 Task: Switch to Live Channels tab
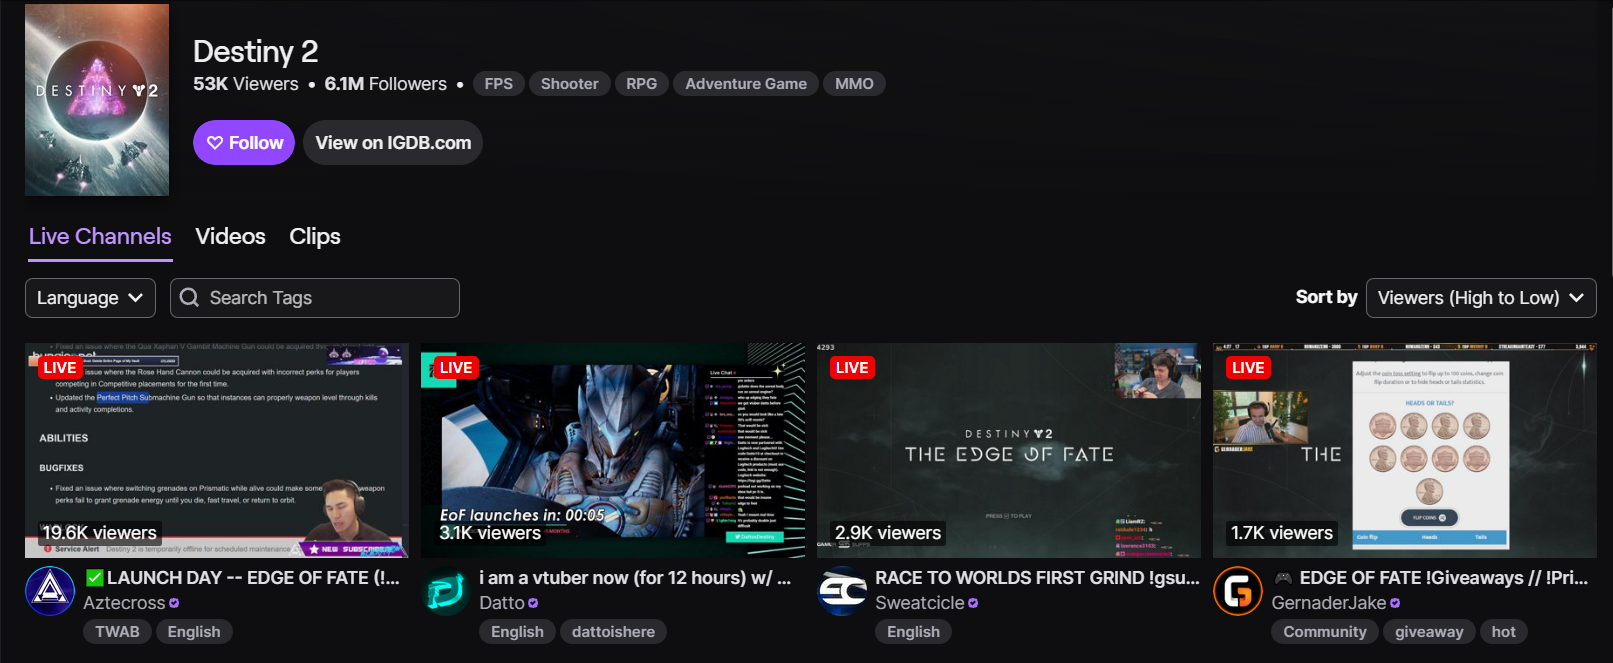(x=100, y=237)
